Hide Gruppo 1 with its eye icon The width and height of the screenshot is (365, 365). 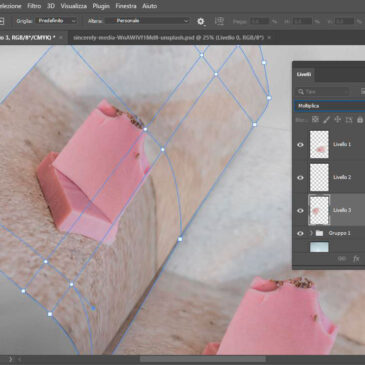click(x=300, y=233)
